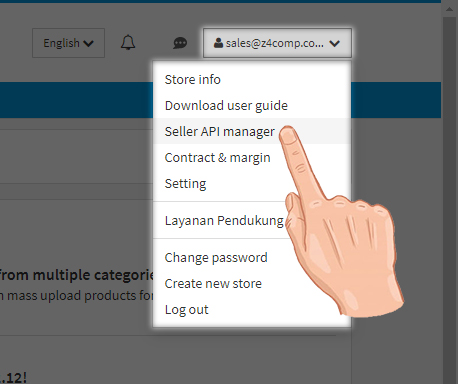Open Setting from account menu
The height and width of the screenshot is (384, 458).
252,183
